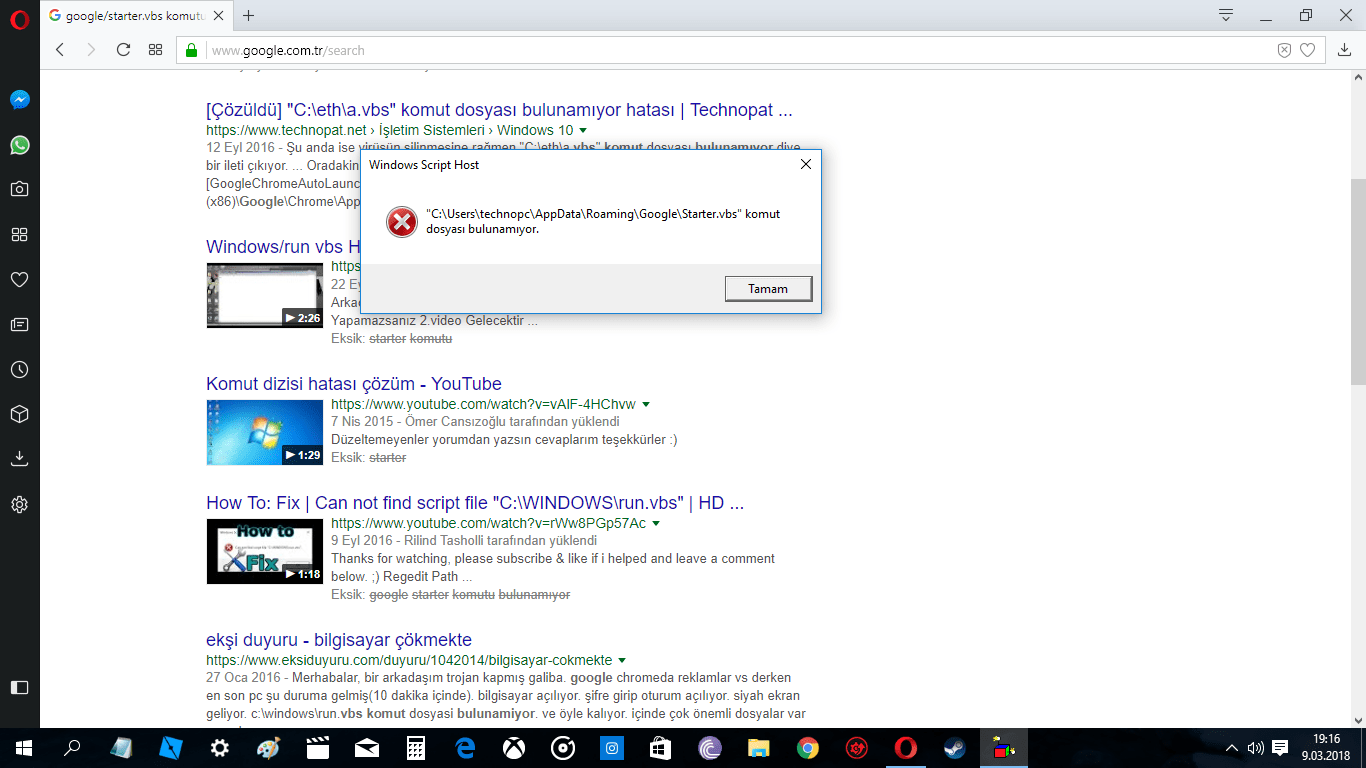This screenshot has height=768, width=1366.
Task: Open Messenger in the Opera sidebar
Action: point(19,100)
